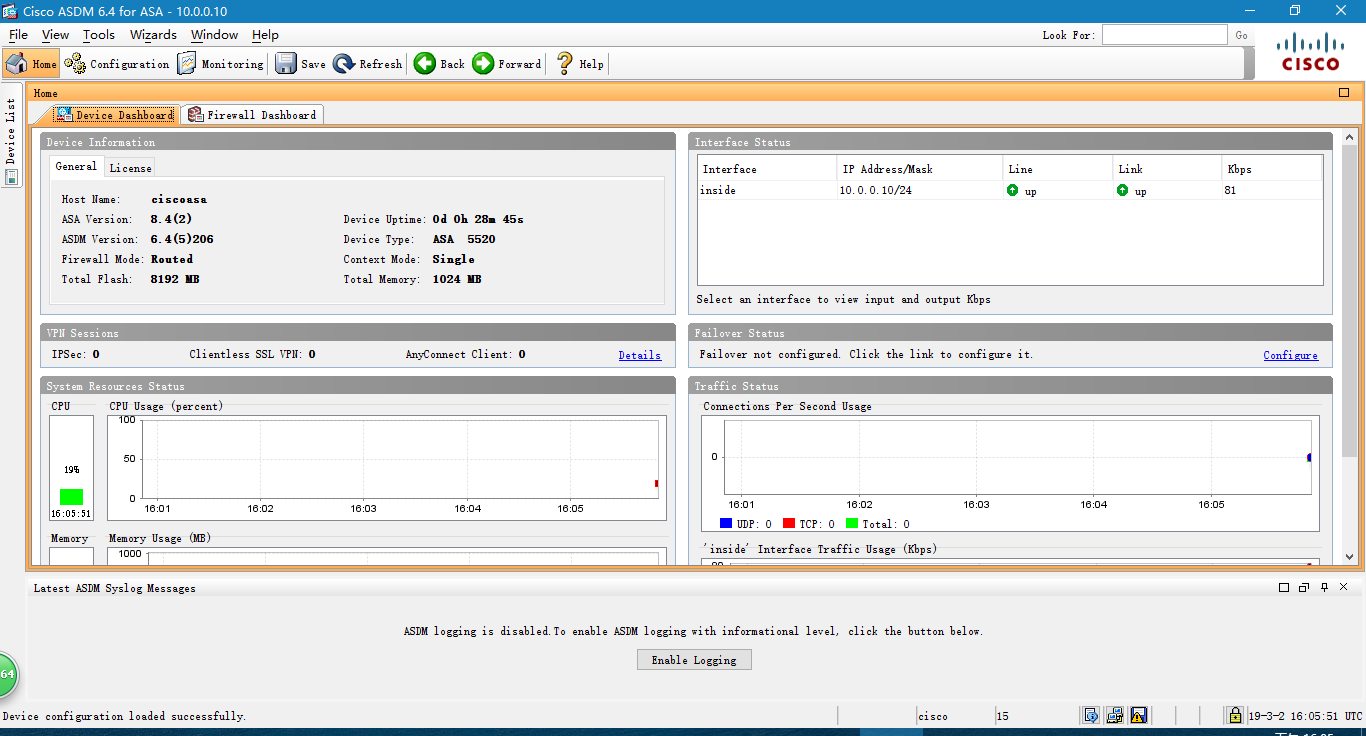Click the Cisco logo
The width and height of the screenshot is (1366, 736).
click(x=1311, y=52)
